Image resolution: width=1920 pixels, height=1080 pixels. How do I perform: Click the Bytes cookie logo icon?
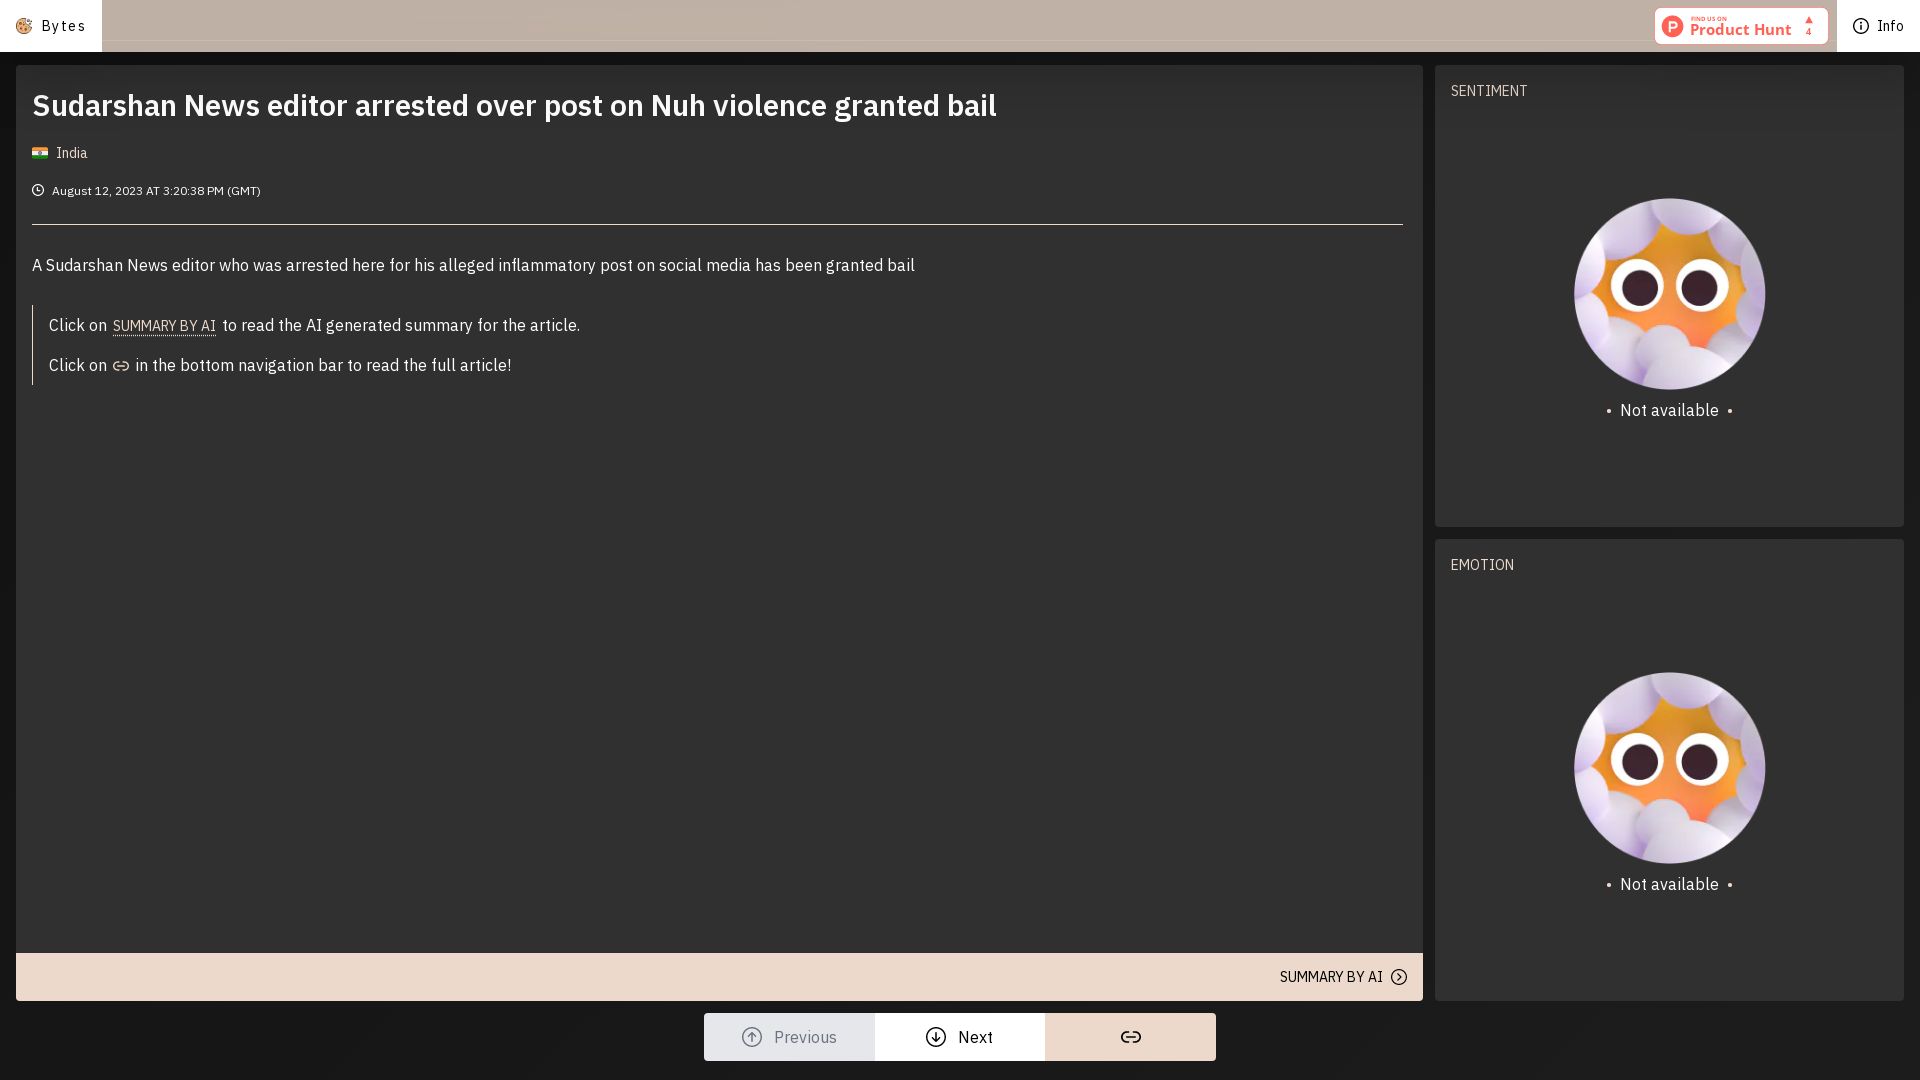(x=24, y=26)
